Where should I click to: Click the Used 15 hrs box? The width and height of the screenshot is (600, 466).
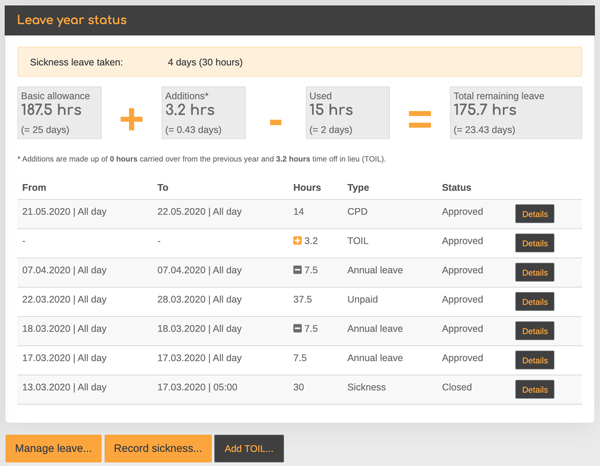click(x=347, y=112)
